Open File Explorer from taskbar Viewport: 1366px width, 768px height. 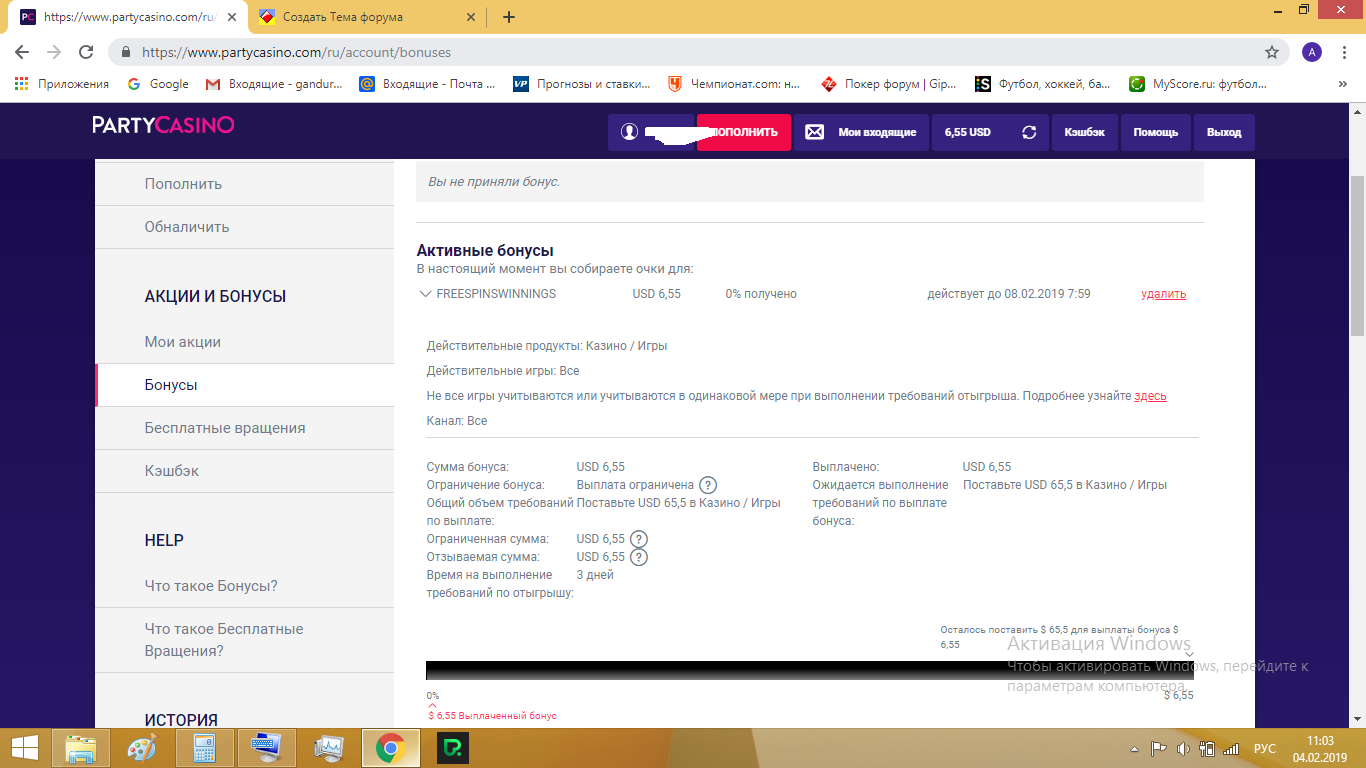81,748
